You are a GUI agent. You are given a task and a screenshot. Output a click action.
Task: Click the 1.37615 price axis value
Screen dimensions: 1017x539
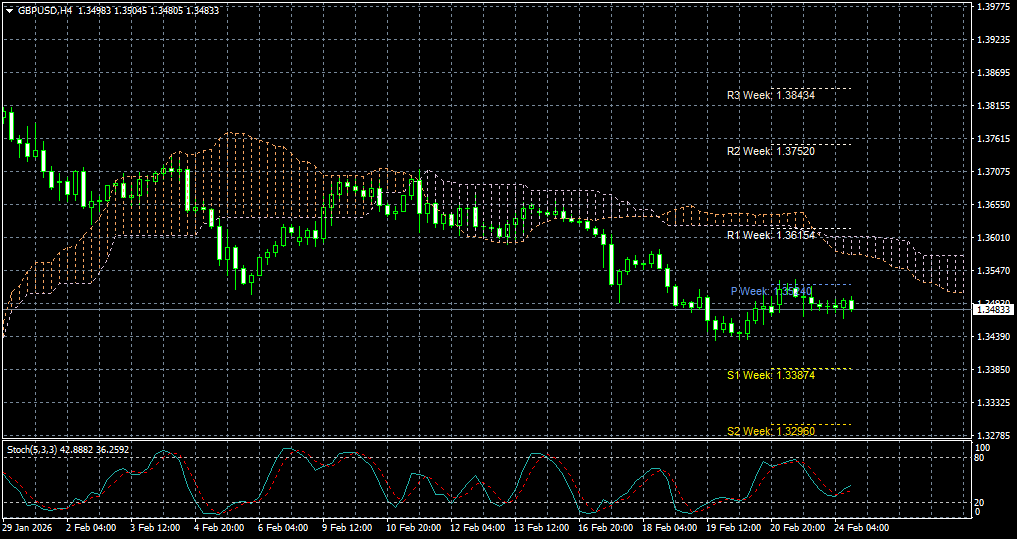[x=993, y=139]
